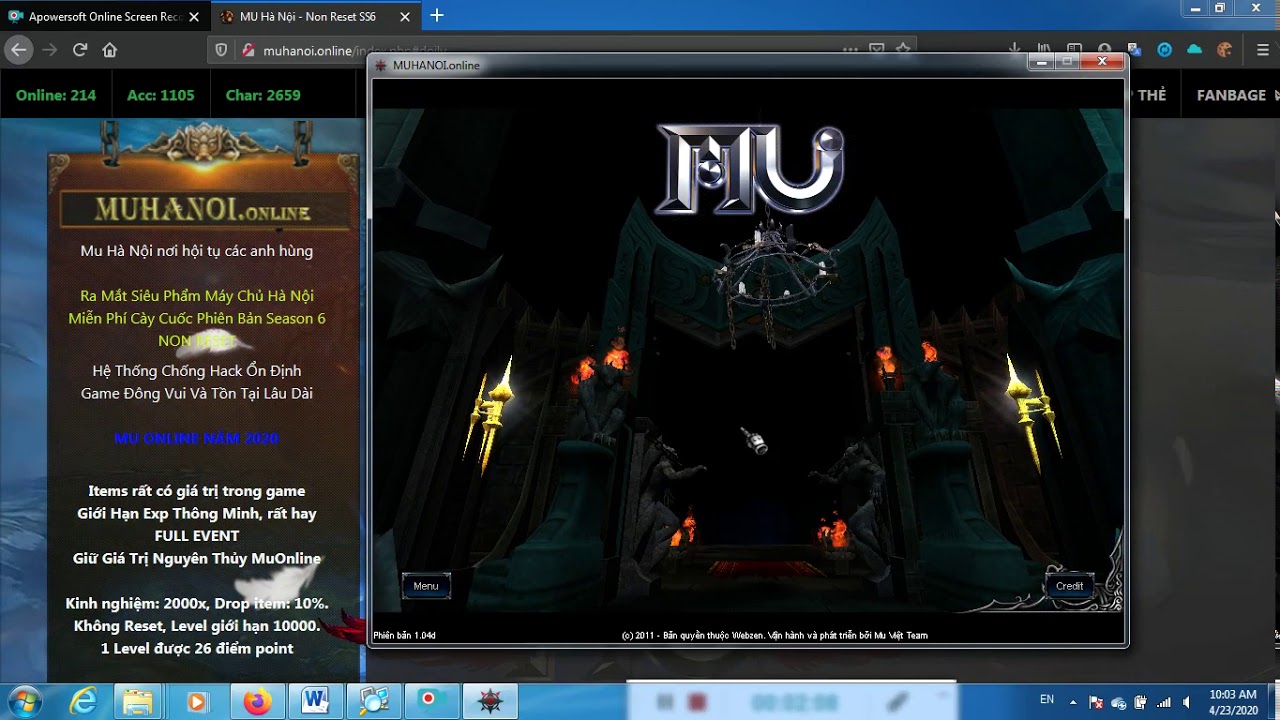1280x720 pixels.
Task: Click the MUHANOI.online game title bar icon
Action: coord(381,65)
